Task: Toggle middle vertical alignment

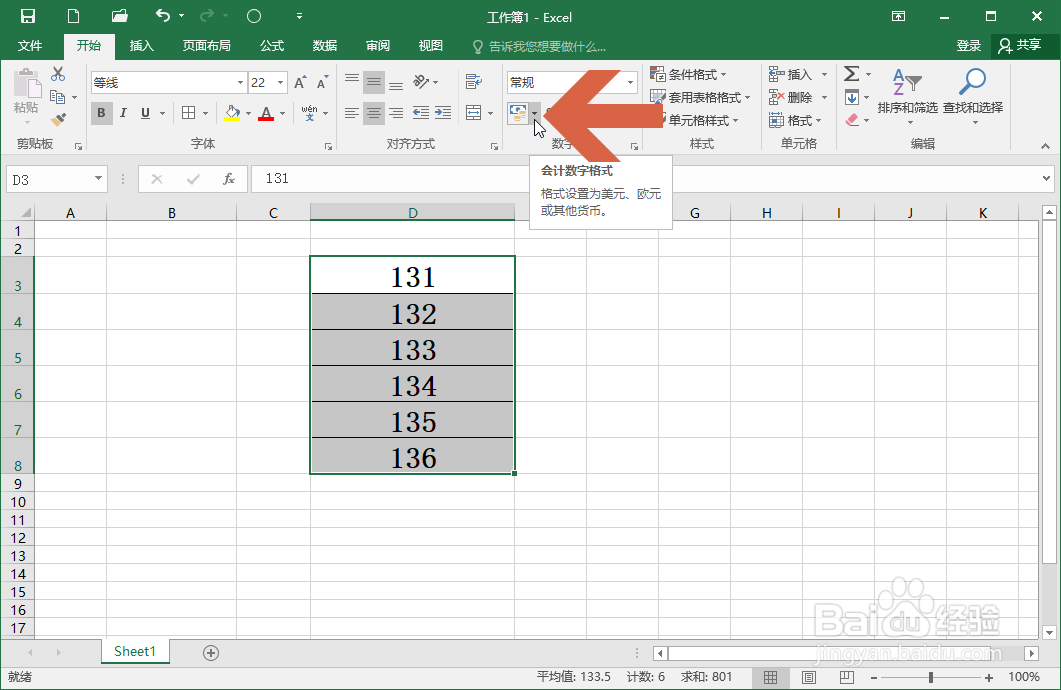Action: (374, 83)
